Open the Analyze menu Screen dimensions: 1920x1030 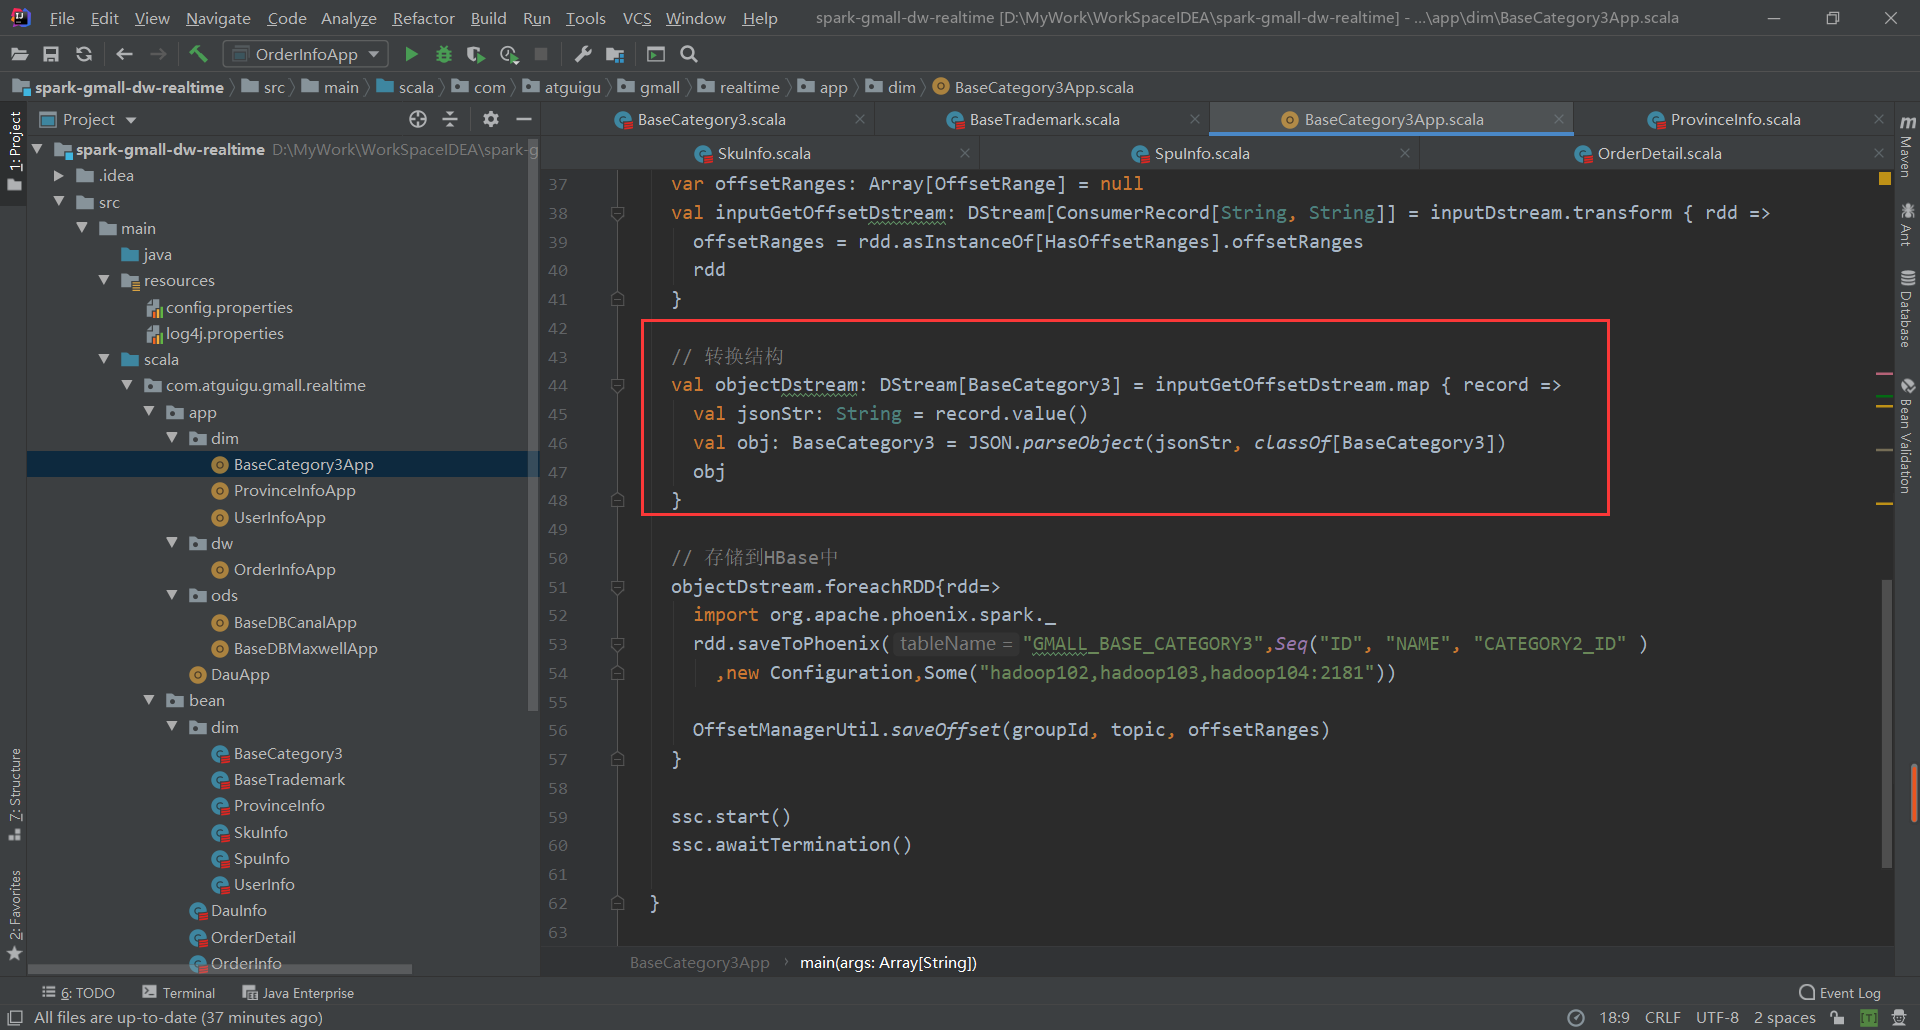pyautogui.click(x=348, y=18)
